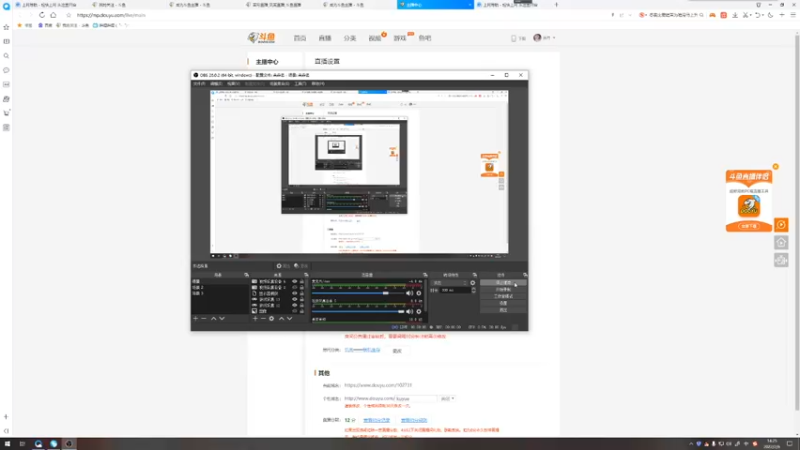Toggle visibility of the 显示器捕获 source
The height and width of the screenshot is (450, 800).
tap(294, 293)
